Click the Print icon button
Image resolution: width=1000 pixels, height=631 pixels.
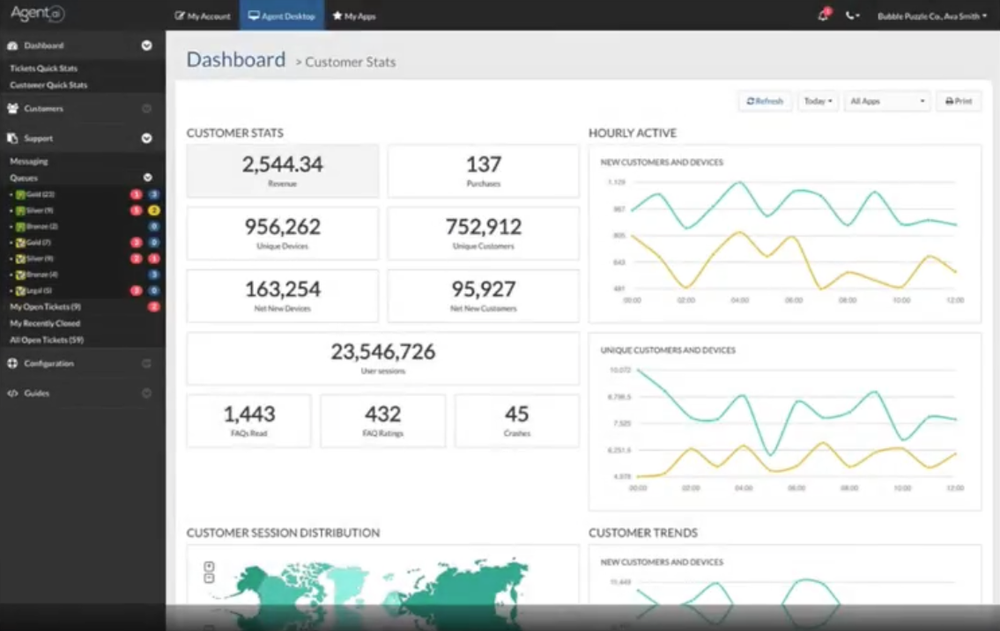947,101
